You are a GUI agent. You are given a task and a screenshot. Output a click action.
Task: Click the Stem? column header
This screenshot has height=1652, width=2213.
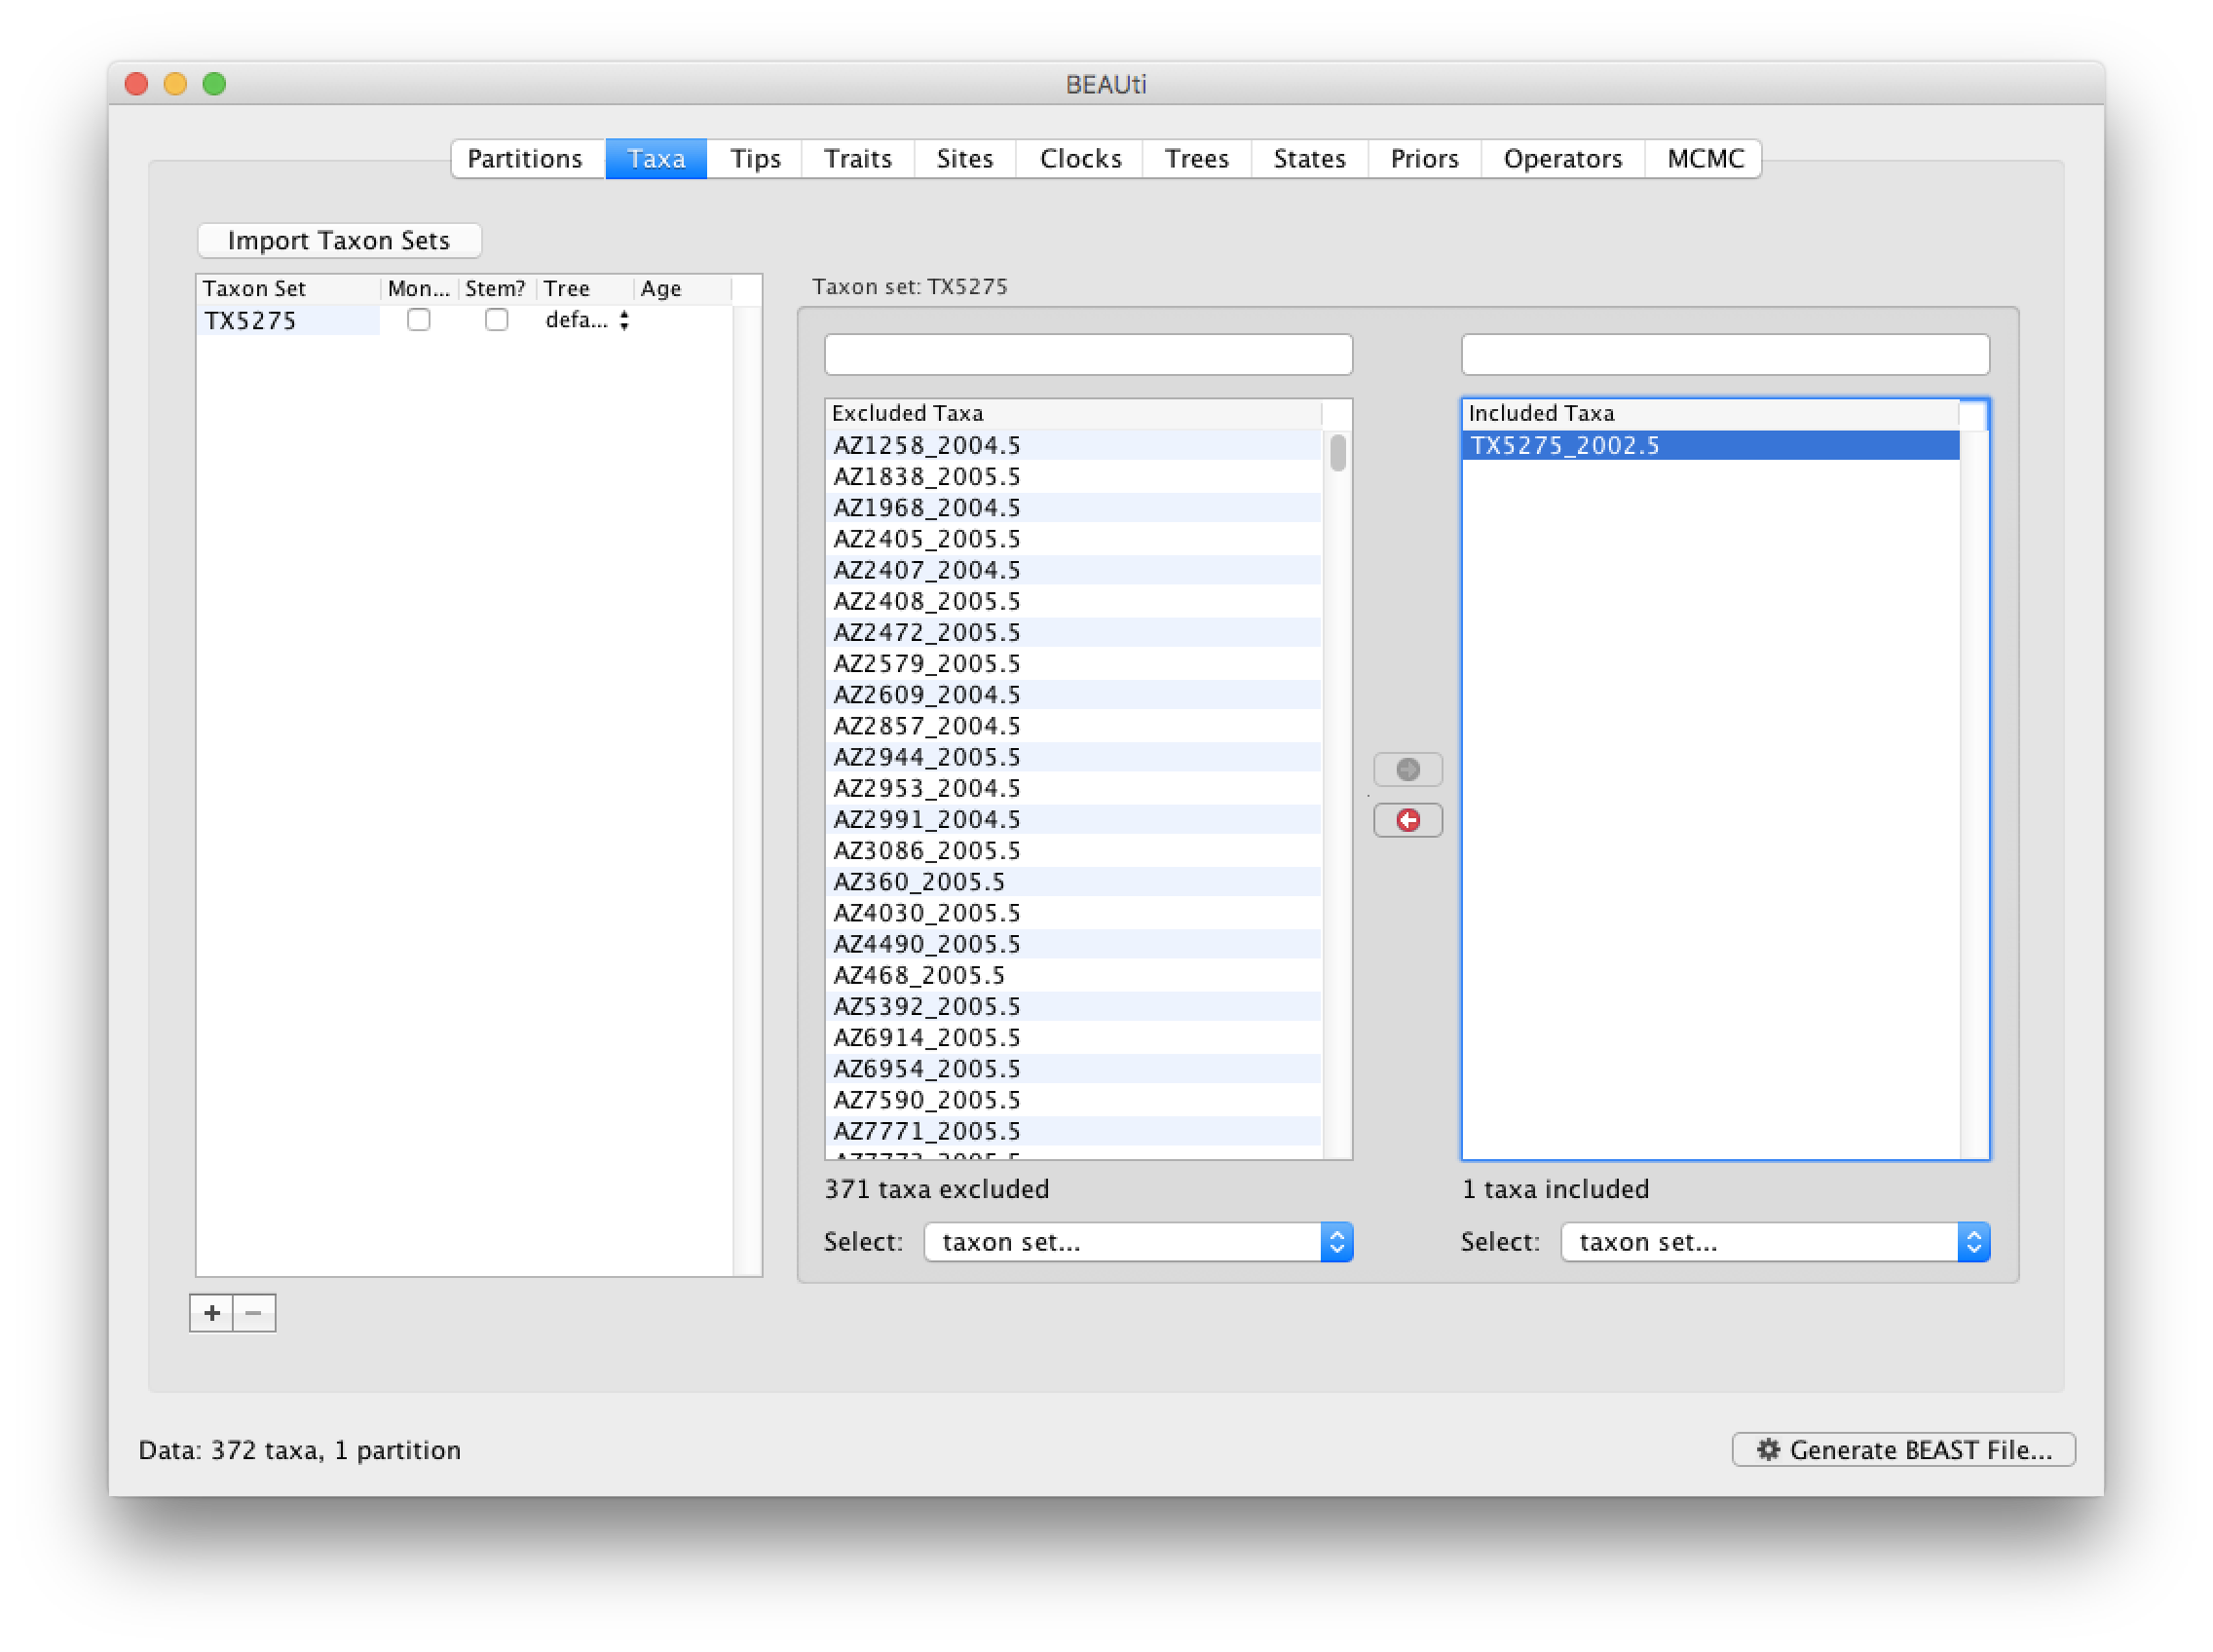click(x=497, y=289)
